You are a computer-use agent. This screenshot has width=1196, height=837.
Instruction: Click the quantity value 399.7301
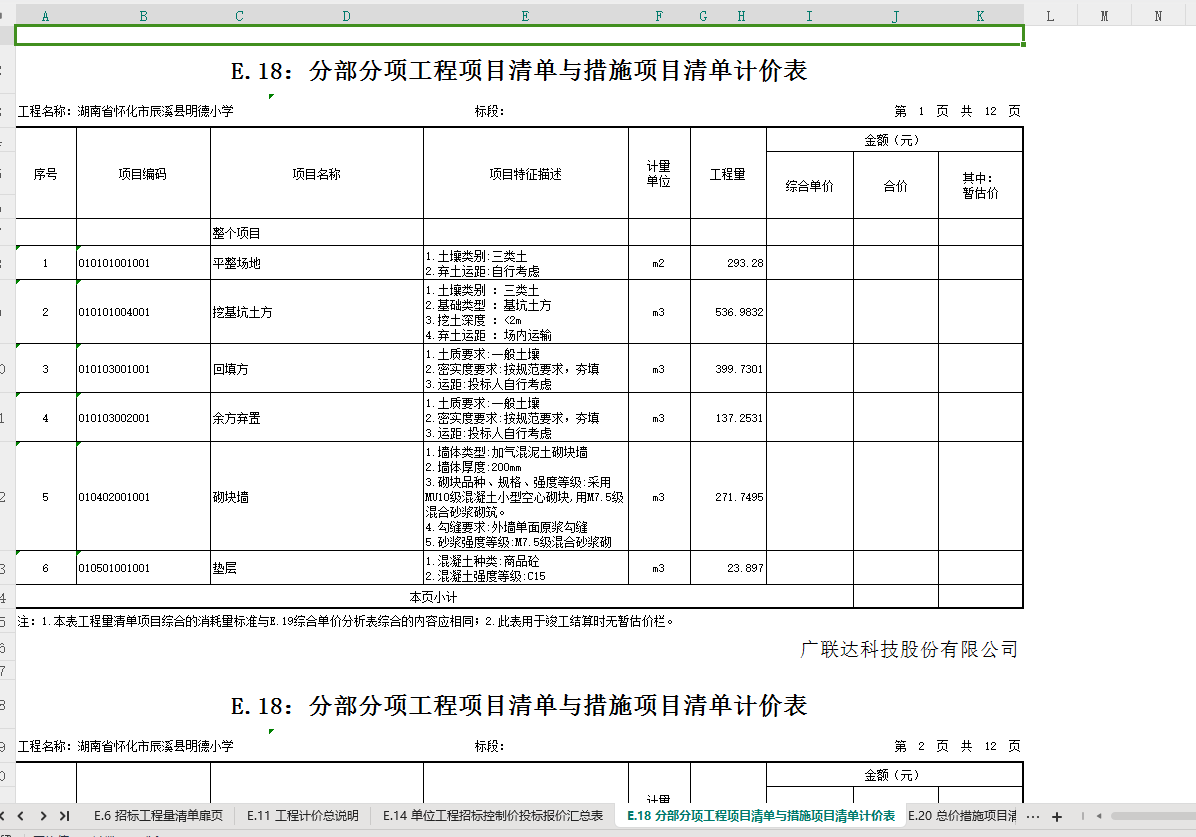point(728,369)
